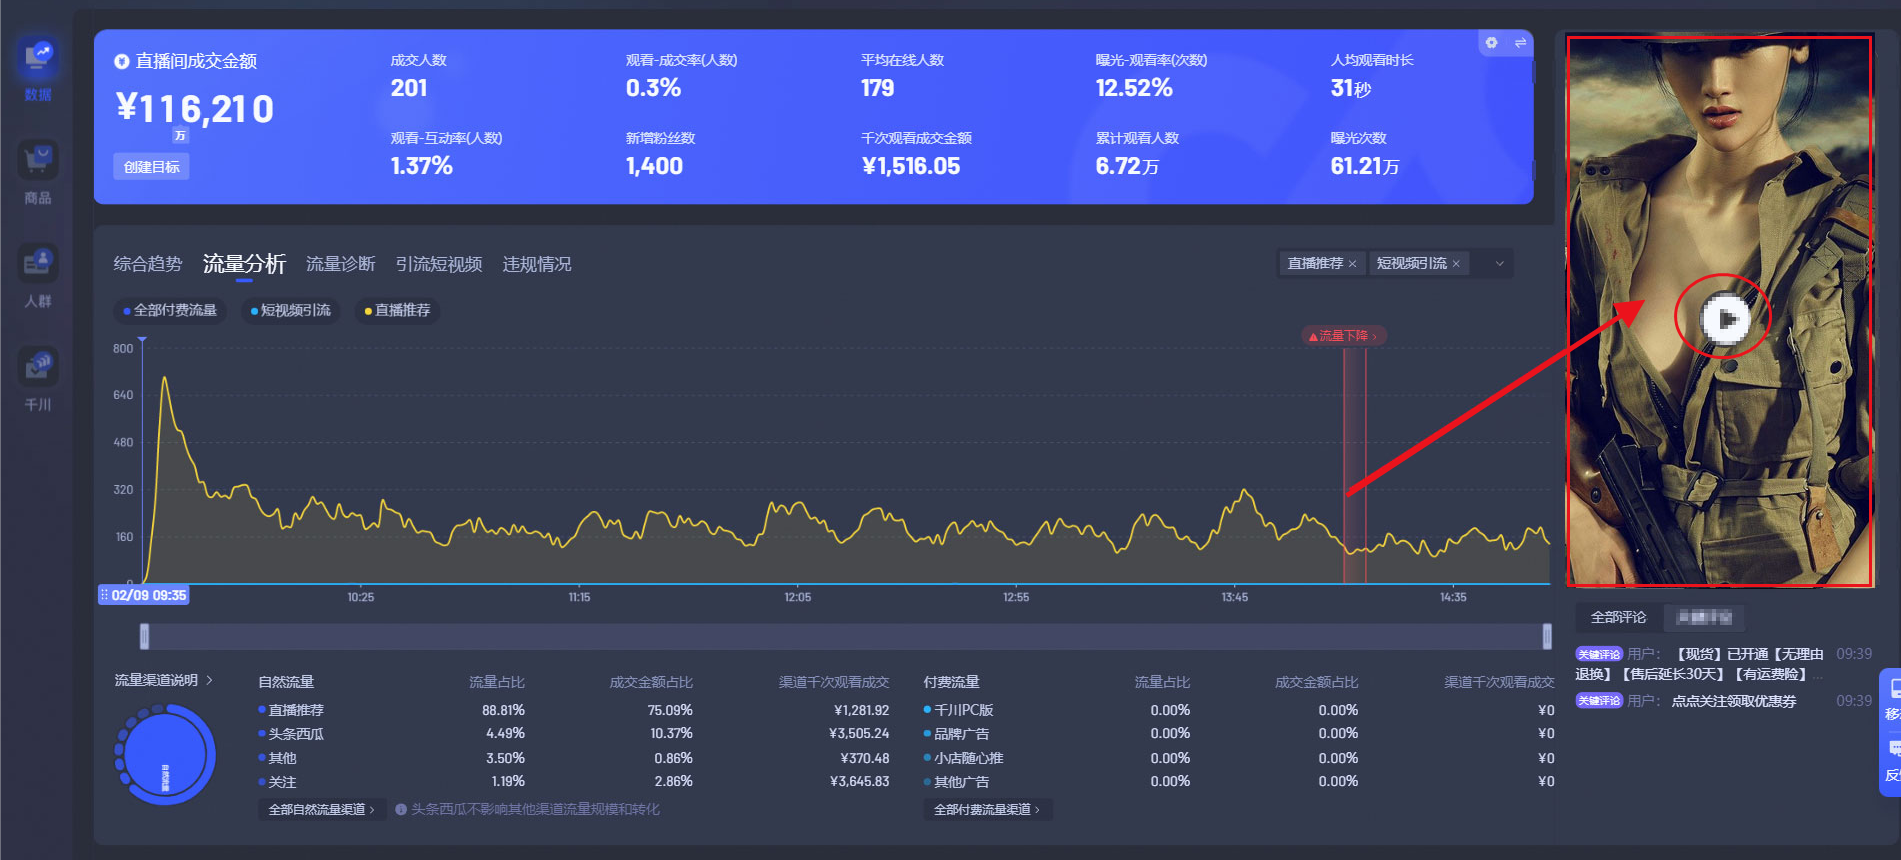Expand 全部付费流量渠道 list
Screen dimensions: 1901x860
coord(986,810)
